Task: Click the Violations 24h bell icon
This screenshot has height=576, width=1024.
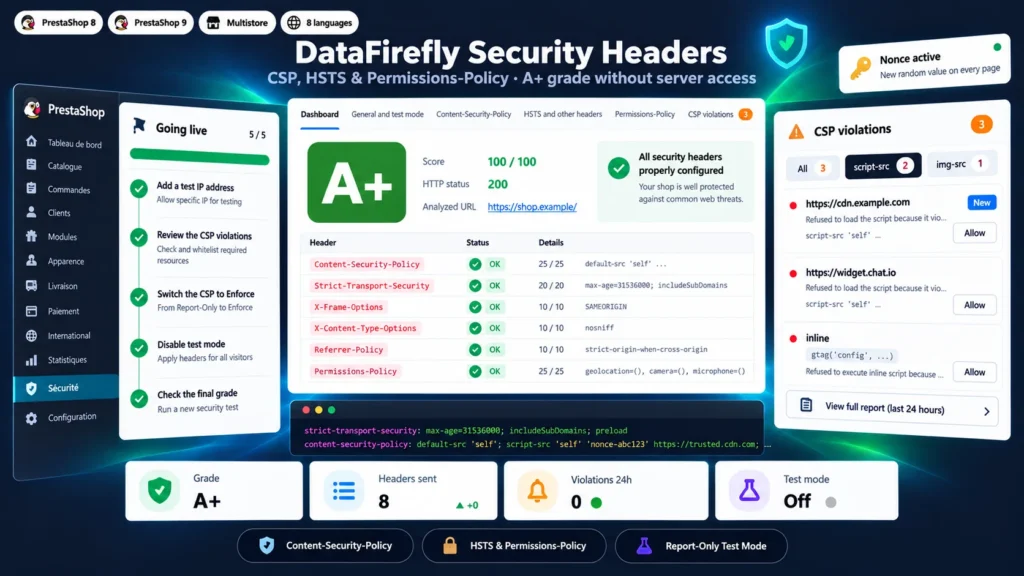Action: [x=537, y=490]
